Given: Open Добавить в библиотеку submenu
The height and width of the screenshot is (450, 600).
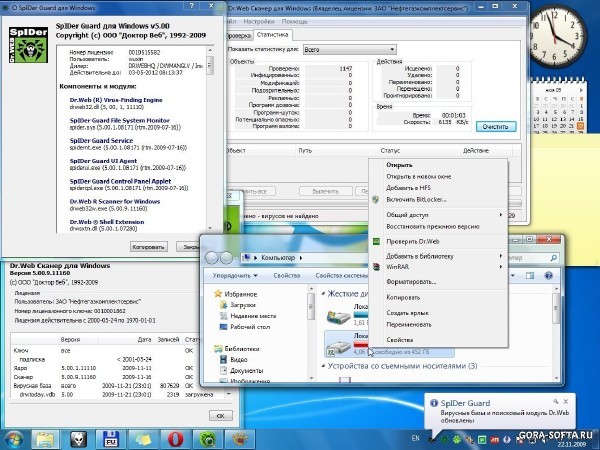Looking at the screenshot, I should [438, 256].
